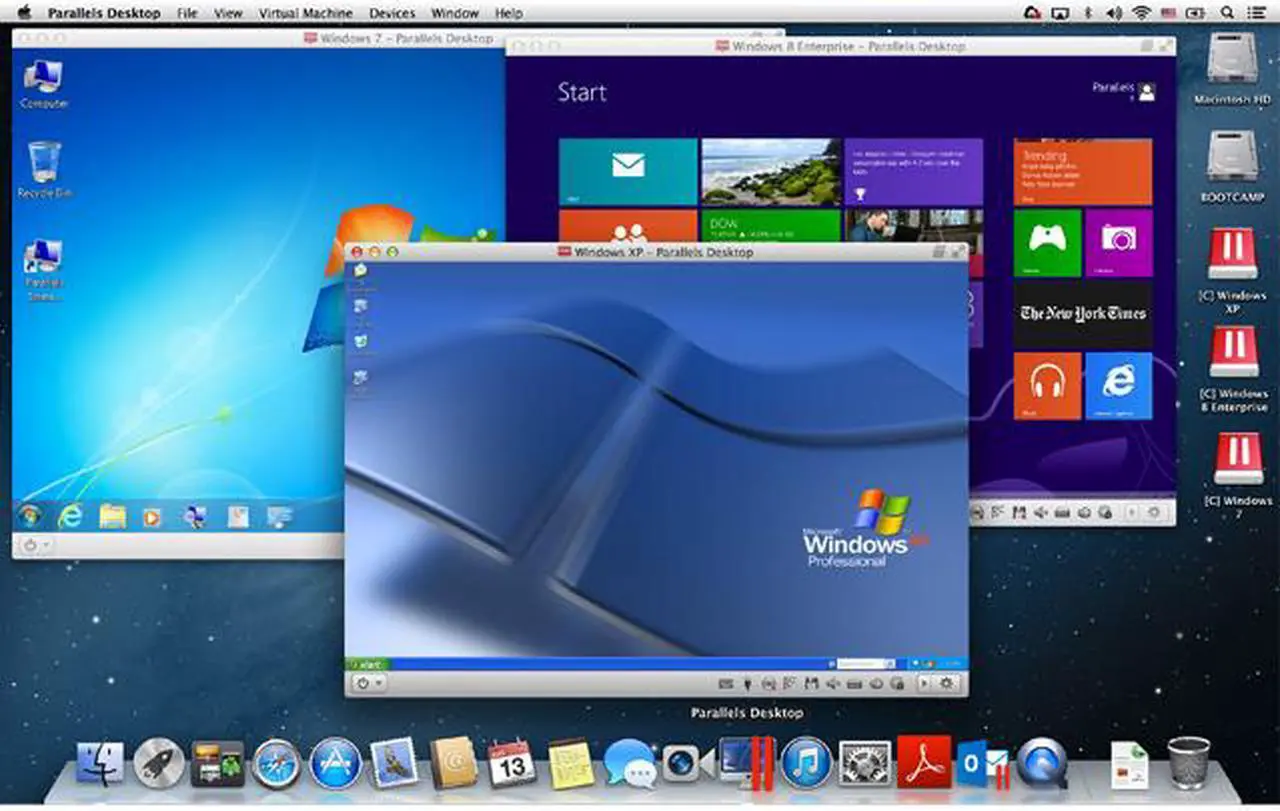Click Windows 7 – Parallels Desktop title bar
This screenshot has width=1280, height=811.
tap(398, 38)
